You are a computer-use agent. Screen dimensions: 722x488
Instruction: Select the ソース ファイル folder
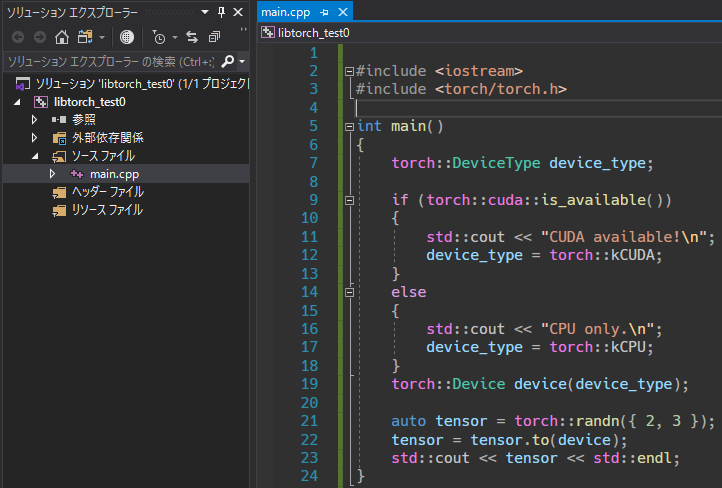click(103, 156)
